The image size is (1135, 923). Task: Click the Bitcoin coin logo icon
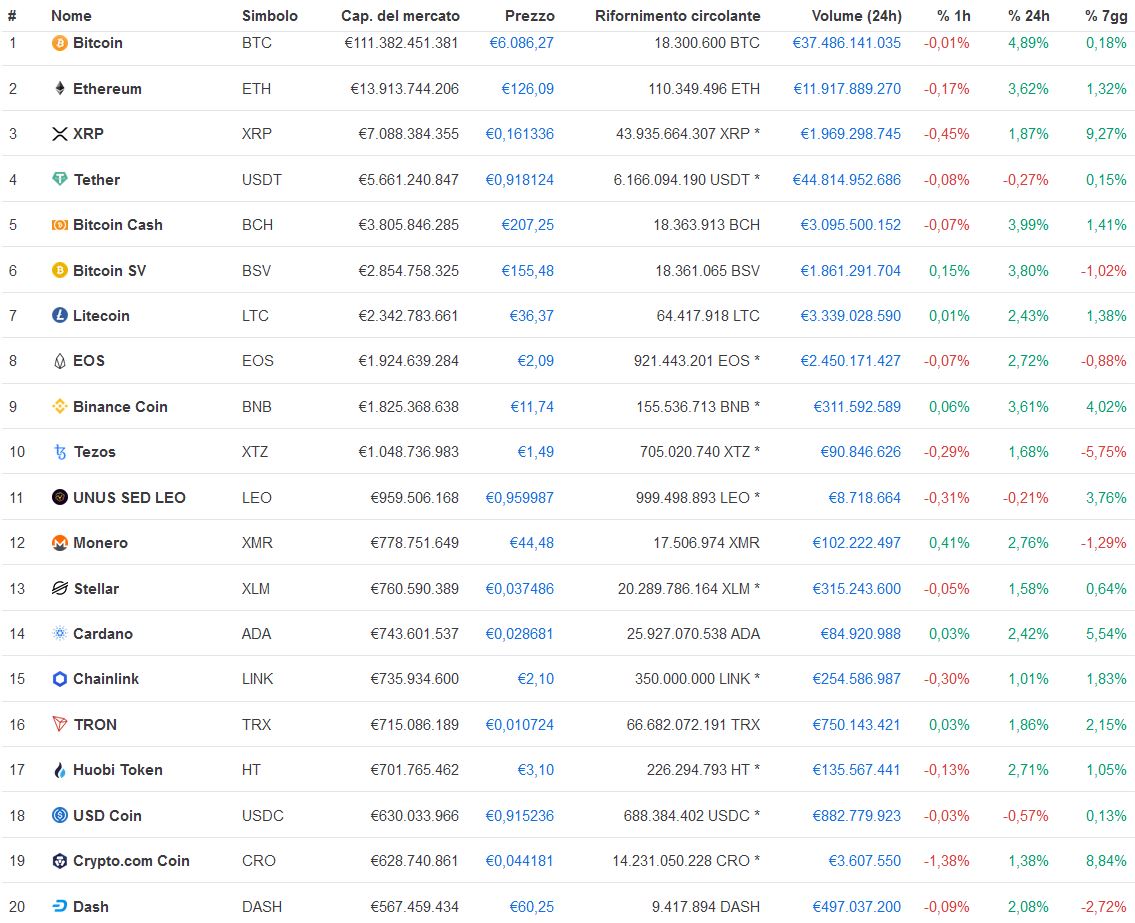[x=59, y=43]
